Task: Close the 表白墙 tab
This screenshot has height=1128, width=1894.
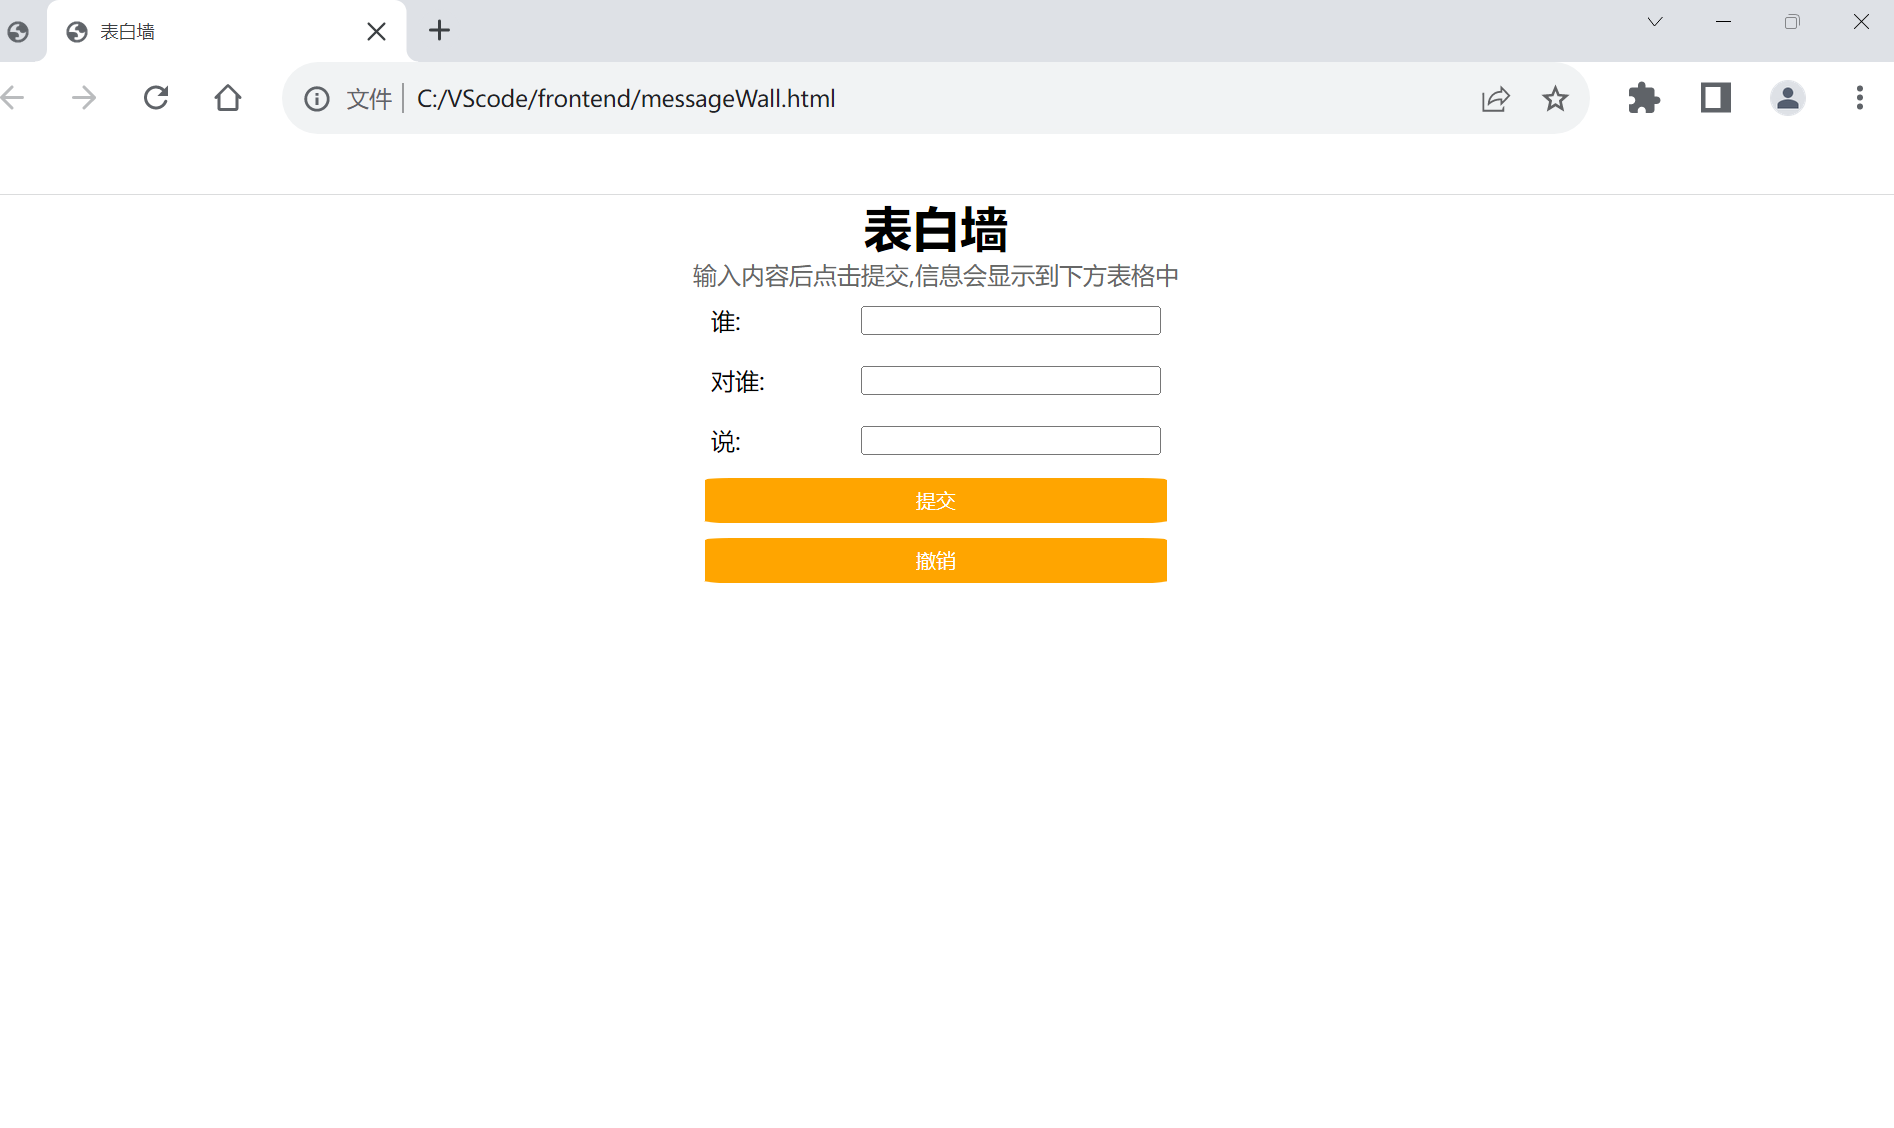Action: click(x=376, y=32)
